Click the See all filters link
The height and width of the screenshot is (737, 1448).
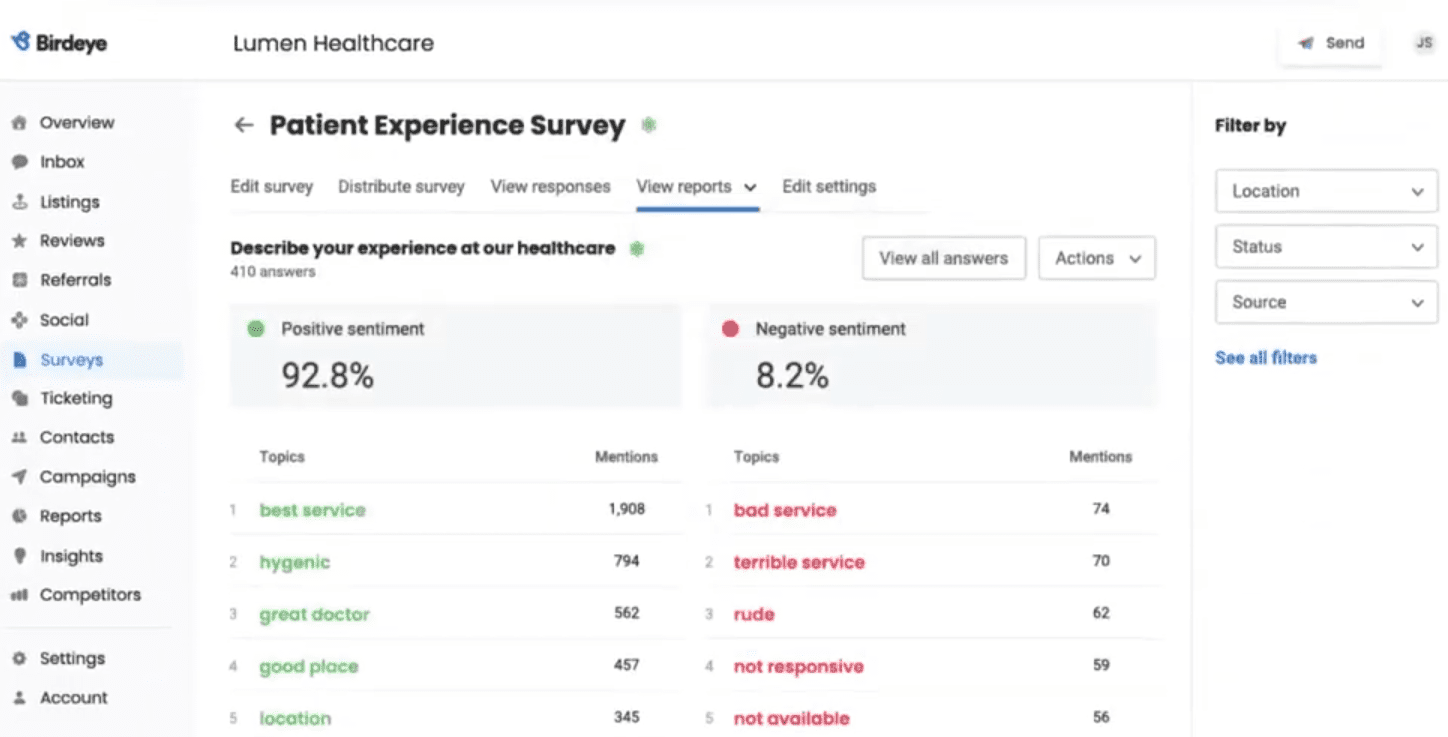(1265, 358)
